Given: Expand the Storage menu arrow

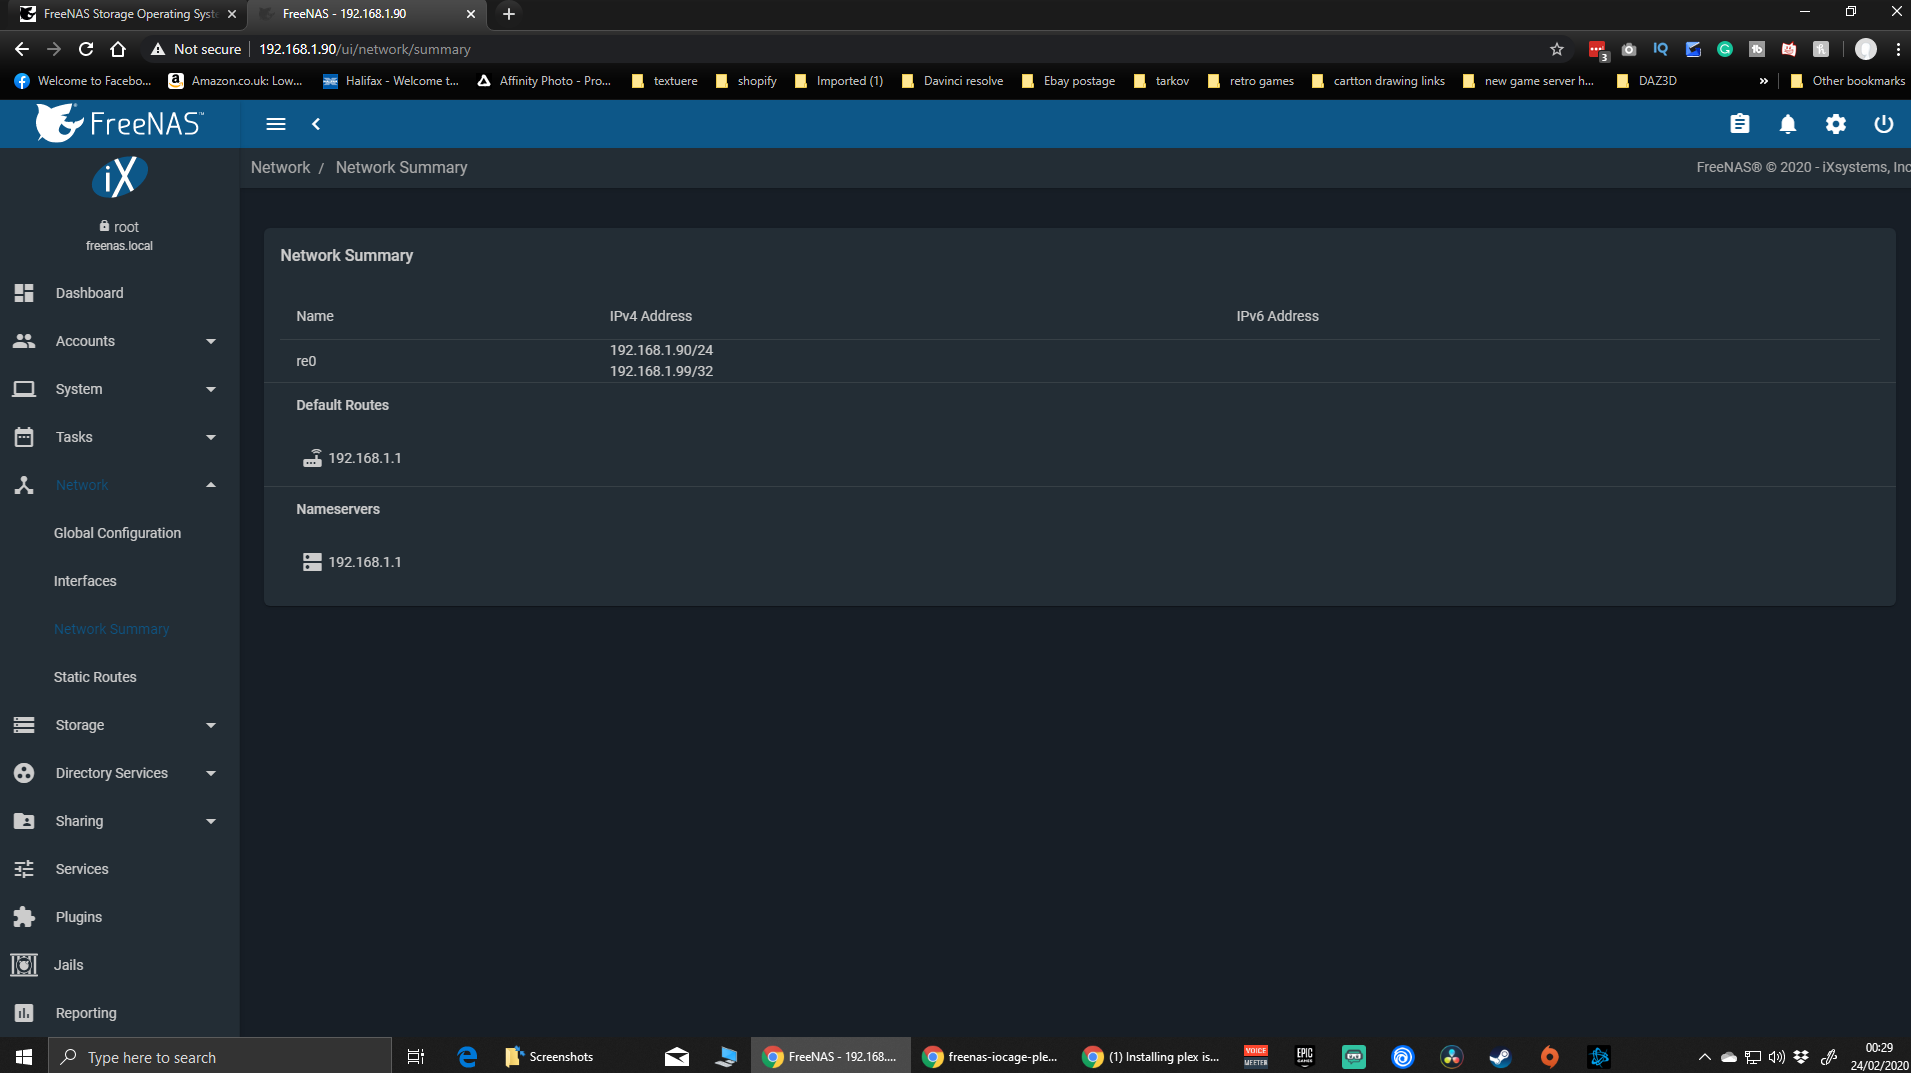Looking at the screenshot, I should tap(211, 725).
